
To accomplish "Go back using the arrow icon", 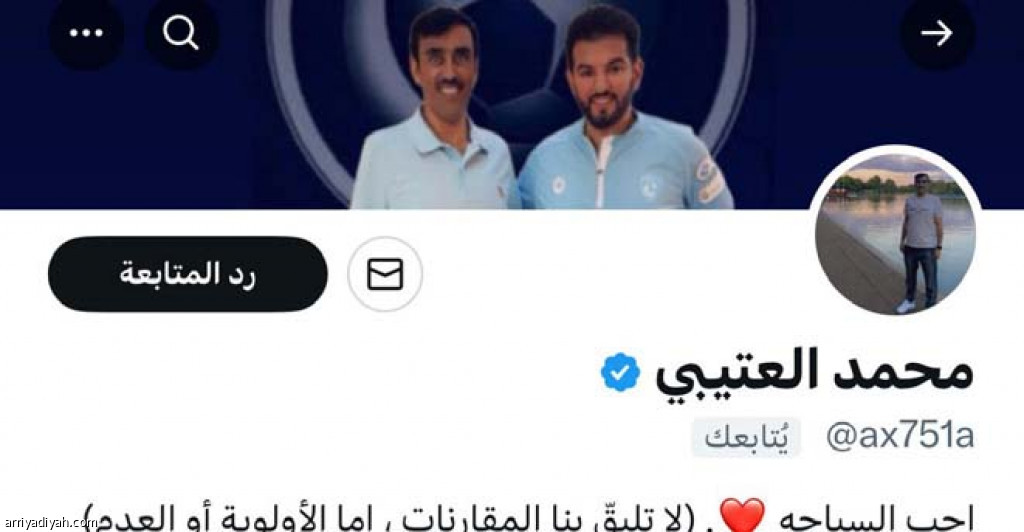I will [x=937, y=33].
